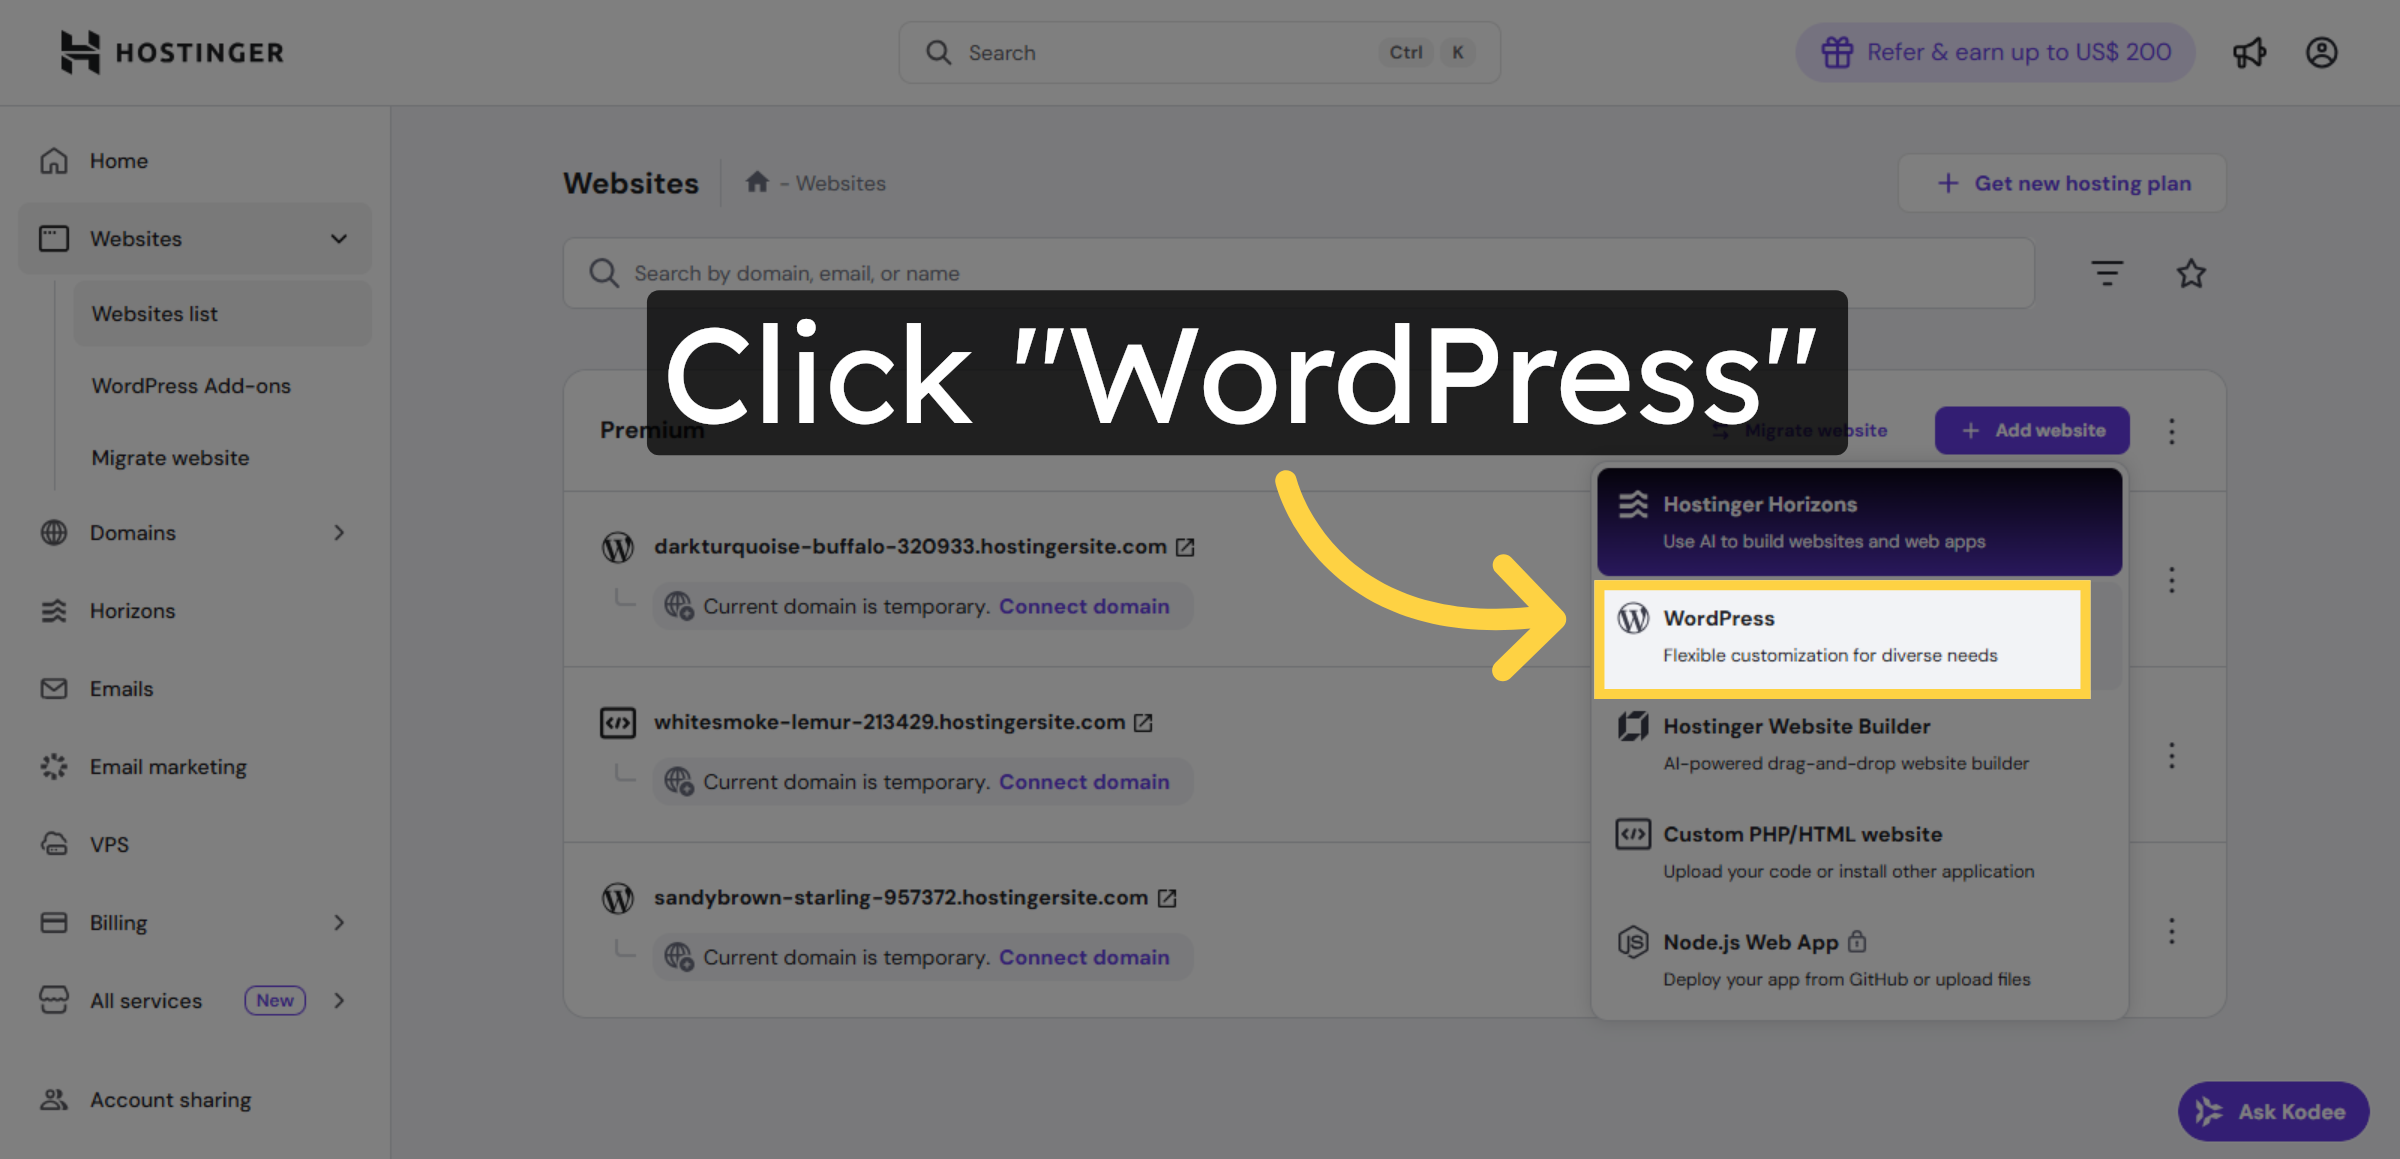This screenshot has height=1159, width=2400.
Task: Choose WordPress from the Add website menu
Action: point(1842,637)
